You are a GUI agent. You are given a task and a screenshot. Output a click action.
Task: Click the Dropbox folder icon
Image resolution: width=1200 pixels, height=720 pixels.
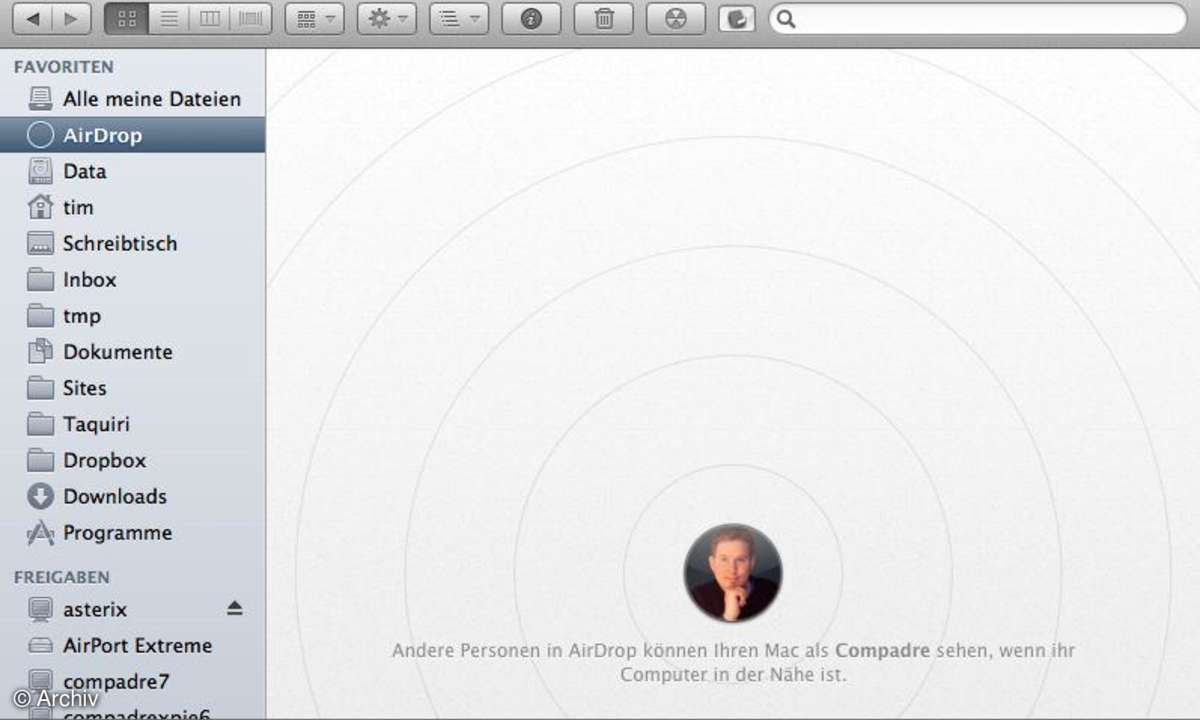40,460
